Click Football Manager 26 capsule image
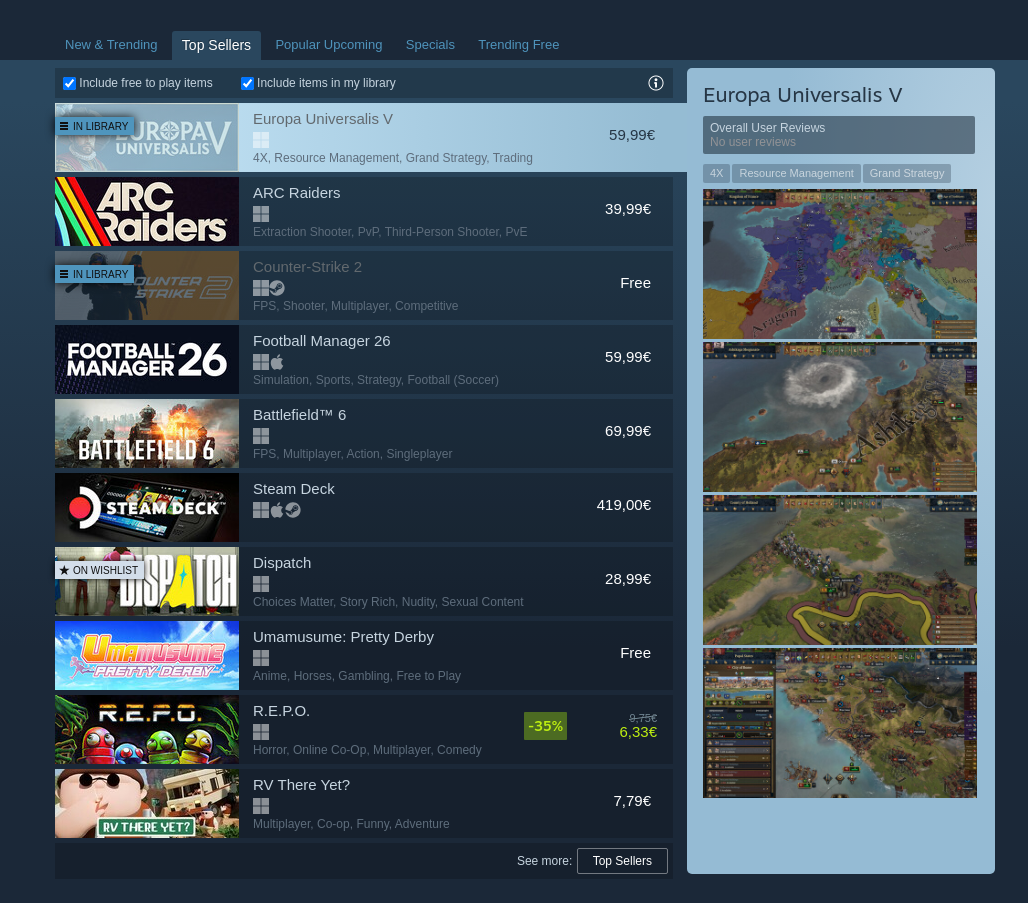The height and width of the screenshot is (903, 1028). pyautogui.click(x=147, y=359)
